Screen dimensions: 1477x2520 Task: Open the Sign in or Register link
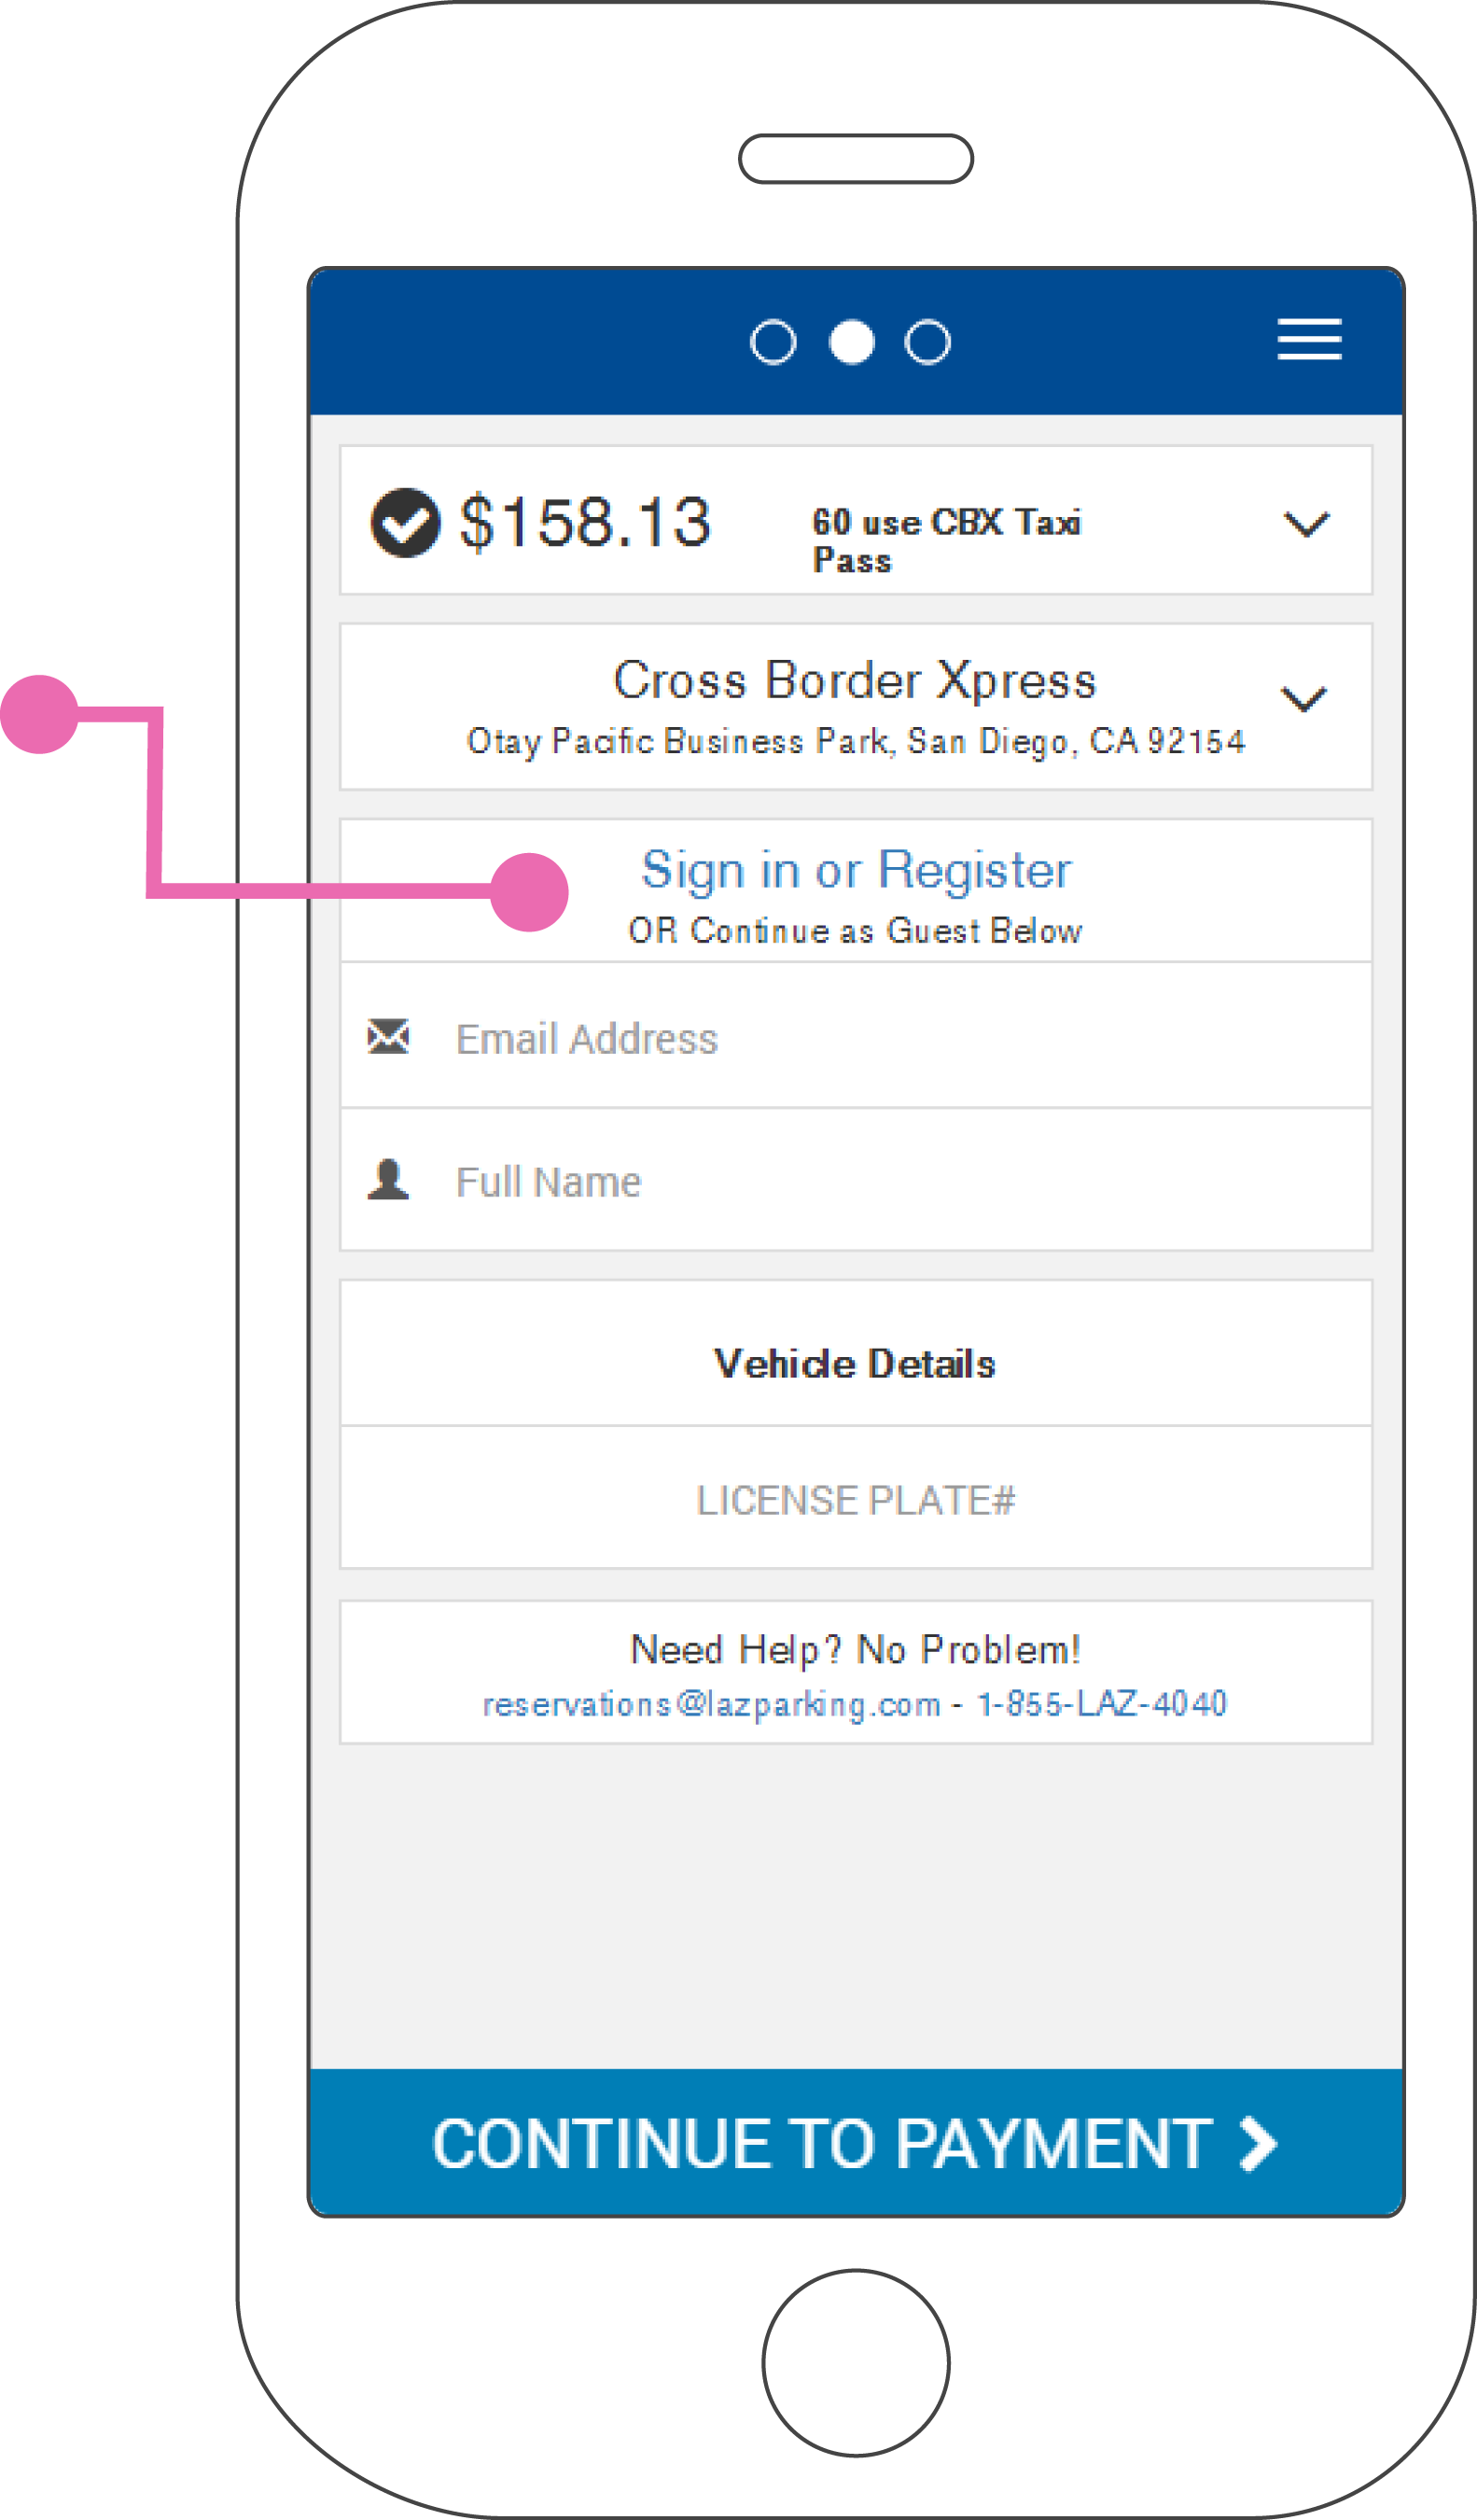(855, 869)
